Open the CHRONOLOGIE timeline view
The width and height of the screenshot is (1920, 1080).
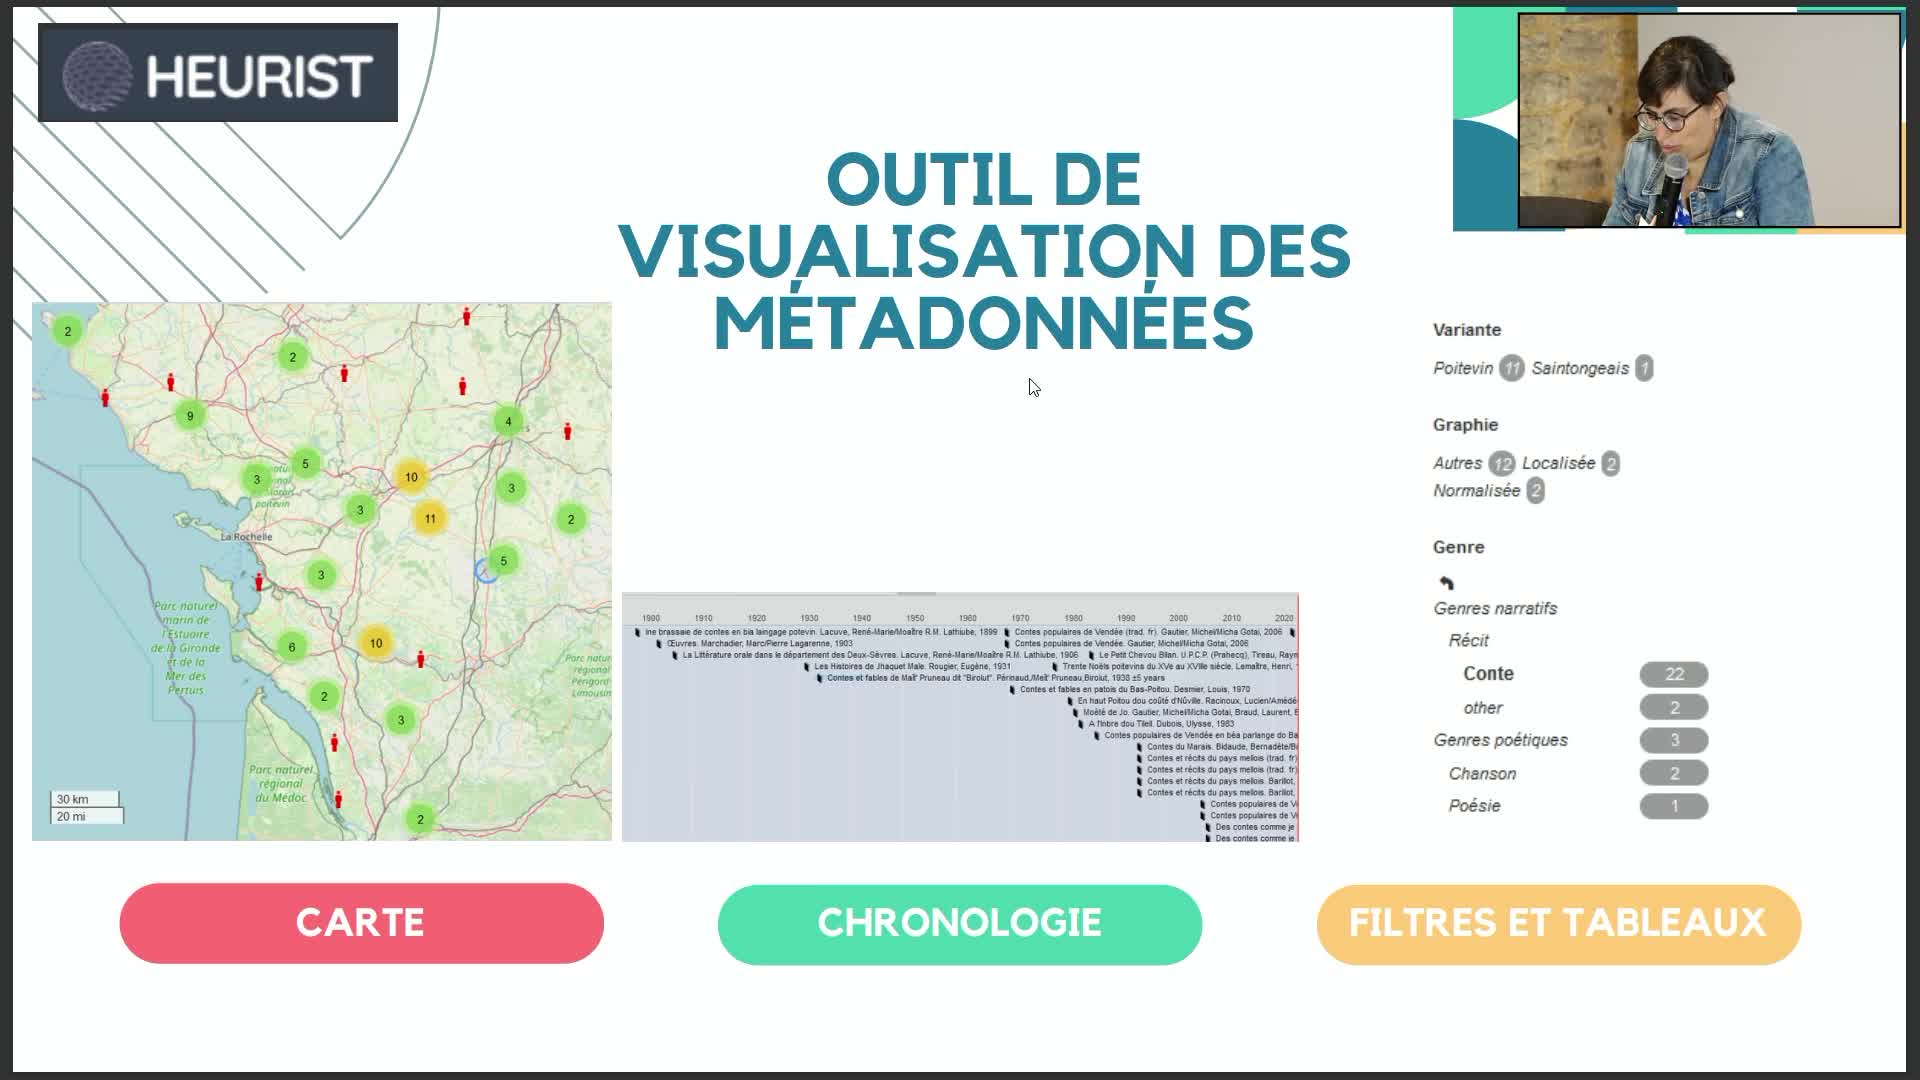960,923
